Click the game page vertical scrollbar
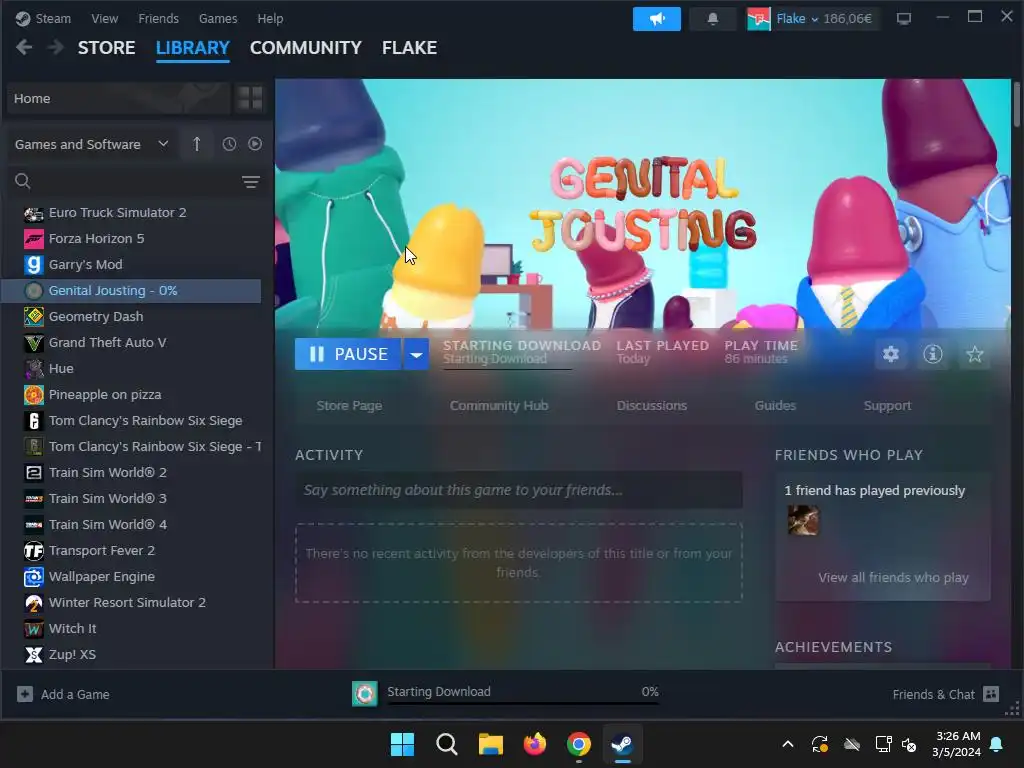1024x768 pixels. (x=1016, y=104)
